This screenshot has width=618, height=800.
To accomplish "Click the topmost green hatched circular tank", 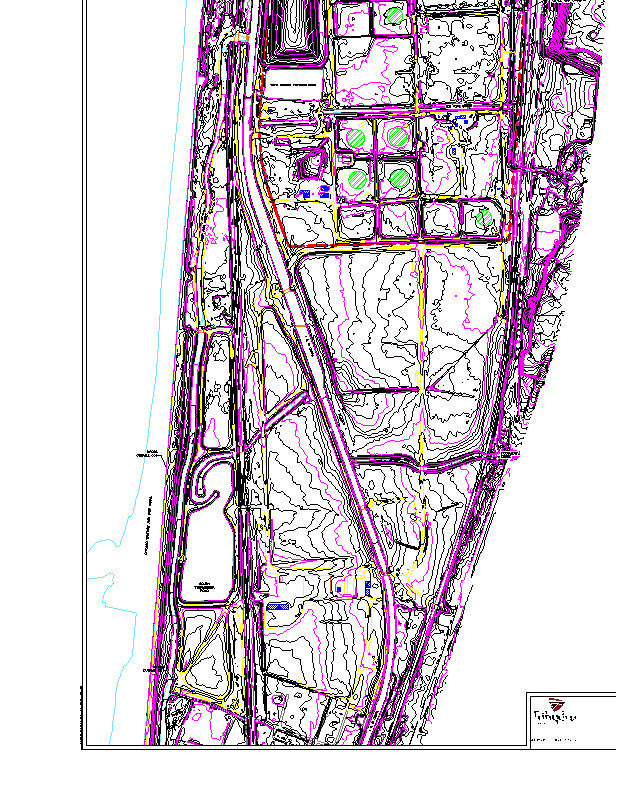I will [x=395, y=14].
